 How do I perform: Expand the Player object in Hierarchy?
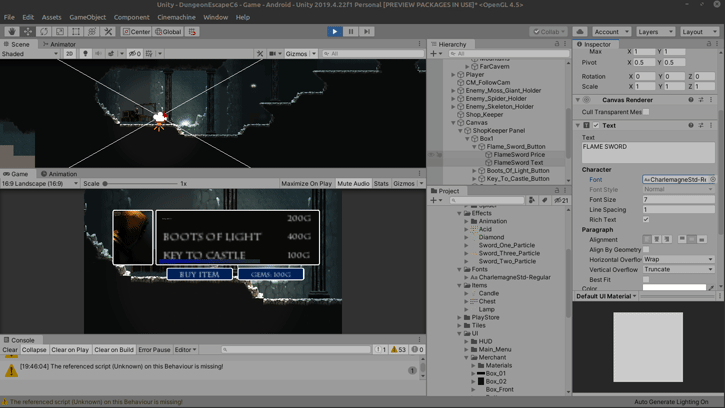click(x=453, y=74)
